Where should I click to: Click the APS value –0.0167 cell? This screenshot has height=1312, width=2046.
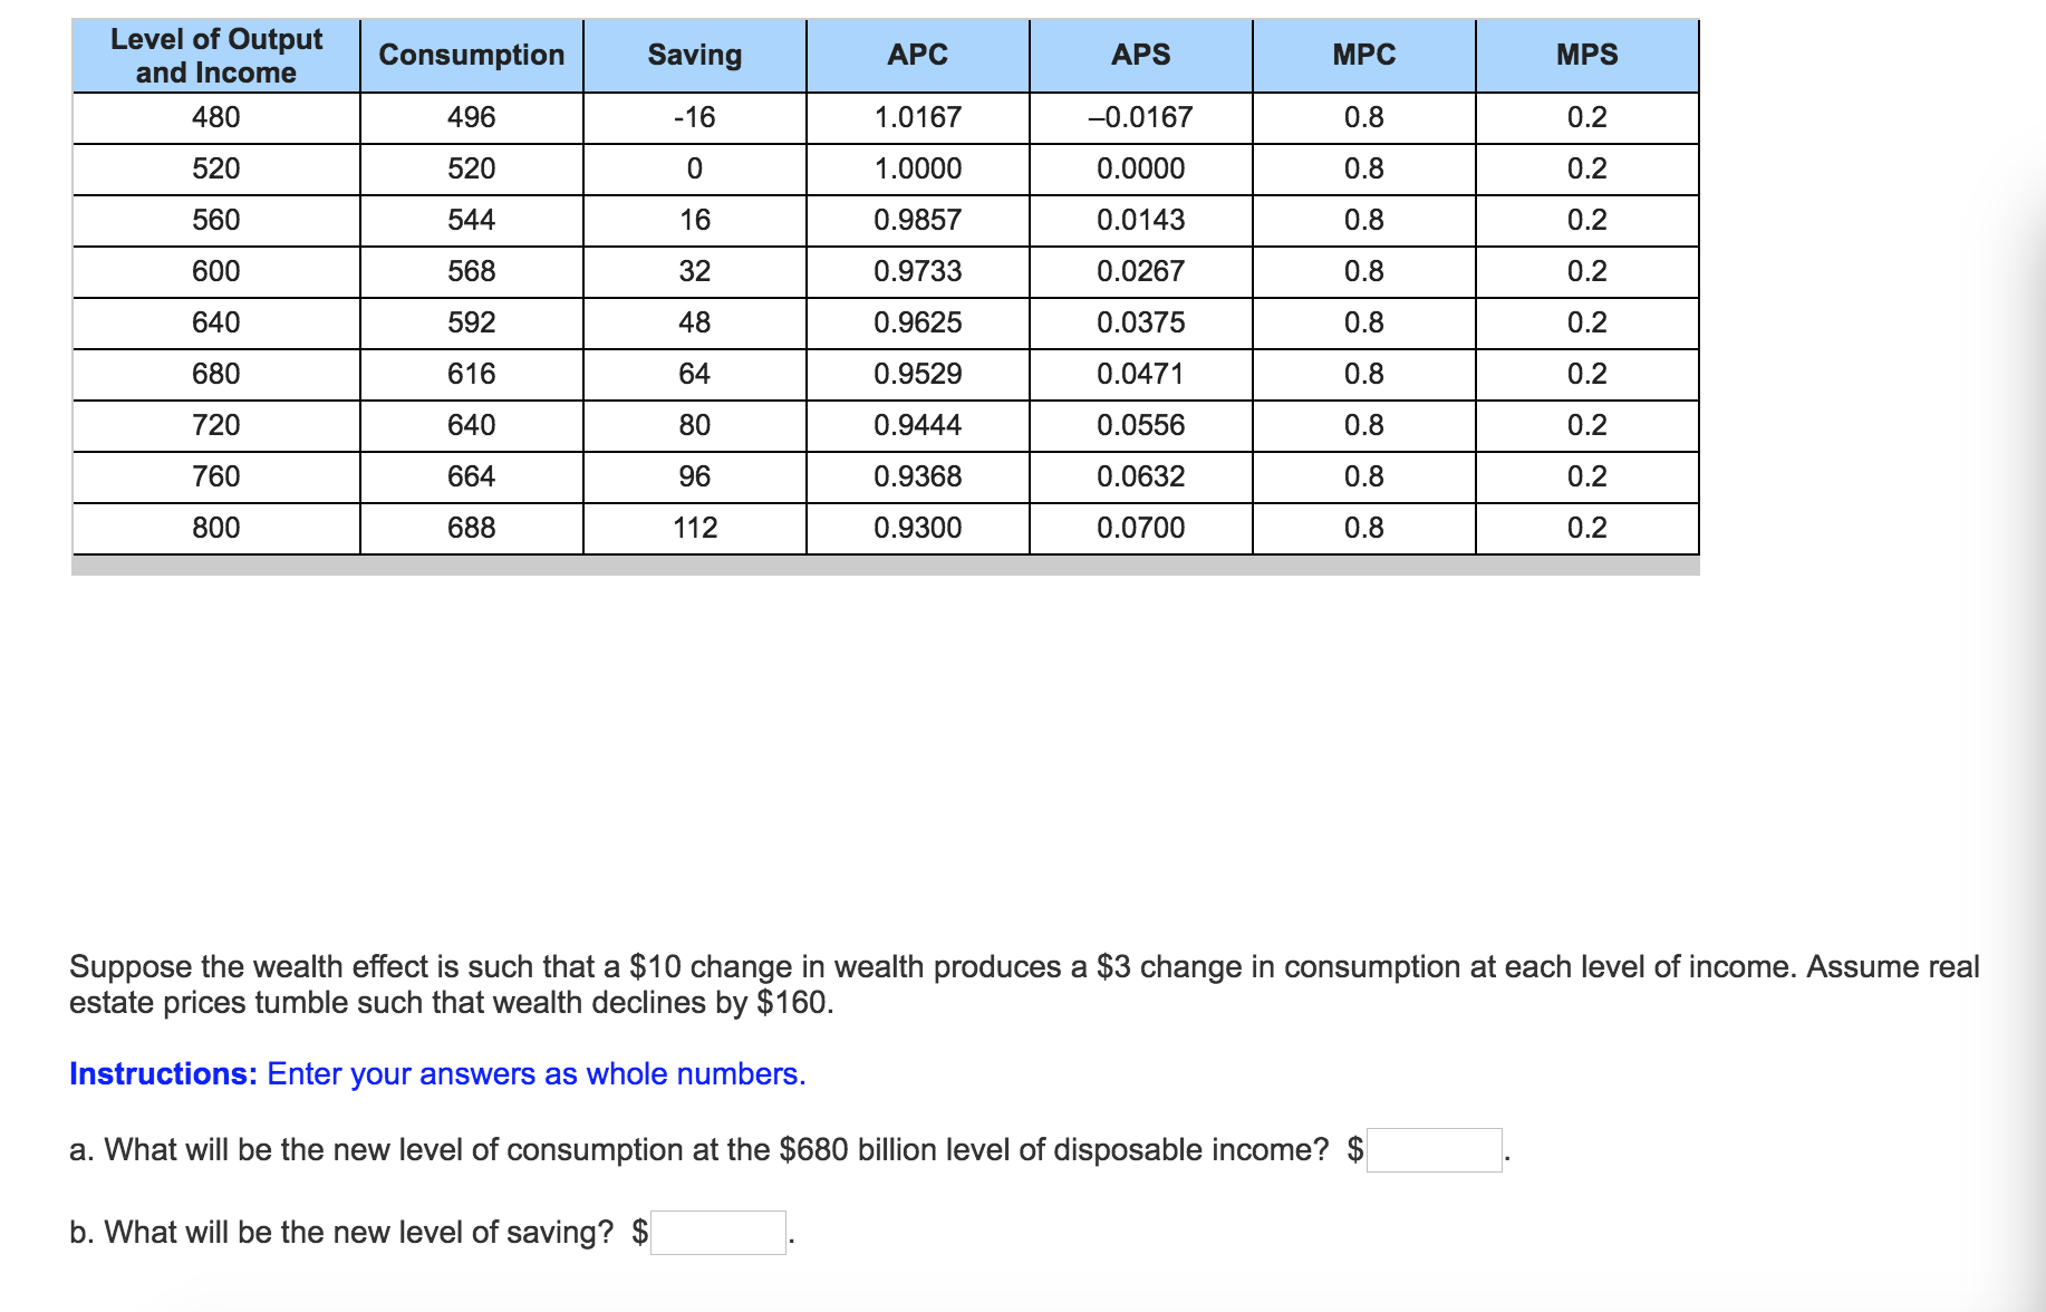(x=1140, y=118)
